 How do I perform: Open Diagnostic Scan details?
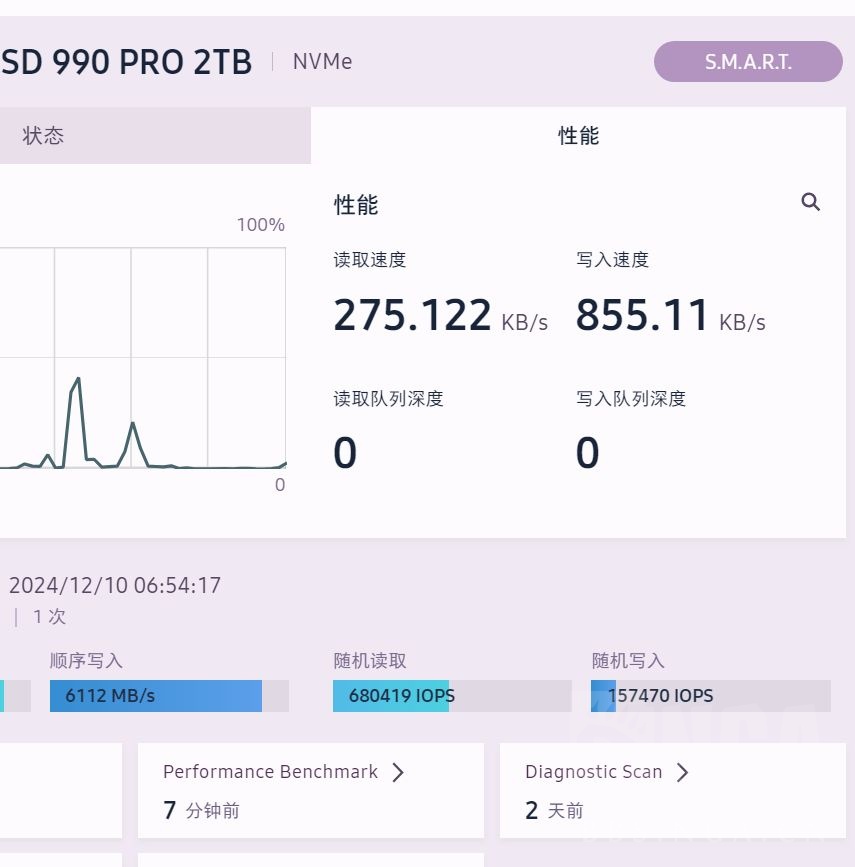pos(593,772)
